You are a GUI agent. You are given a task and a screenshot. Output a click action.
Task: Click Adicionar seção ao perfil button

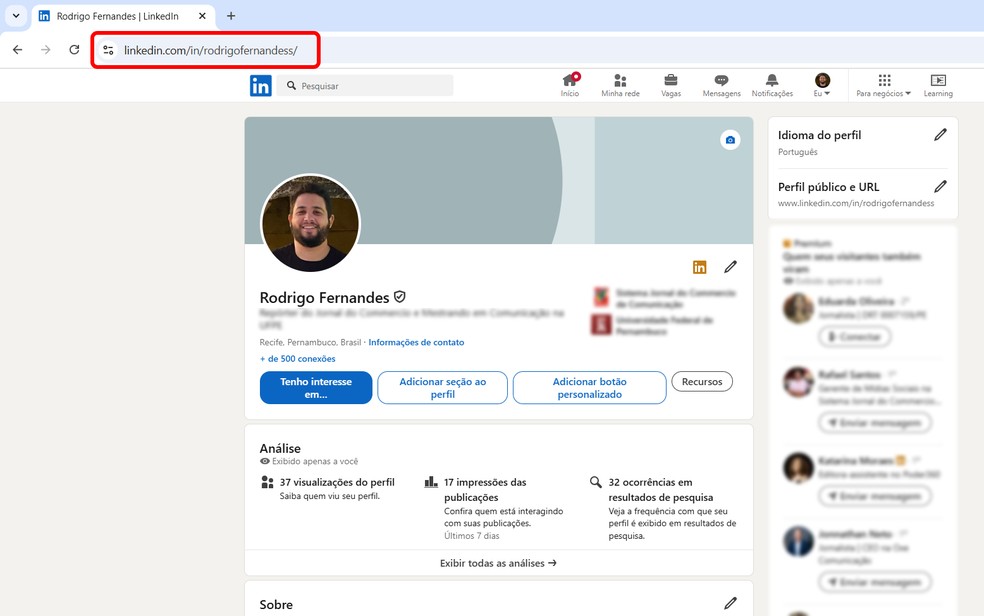[x=442, y=388]
